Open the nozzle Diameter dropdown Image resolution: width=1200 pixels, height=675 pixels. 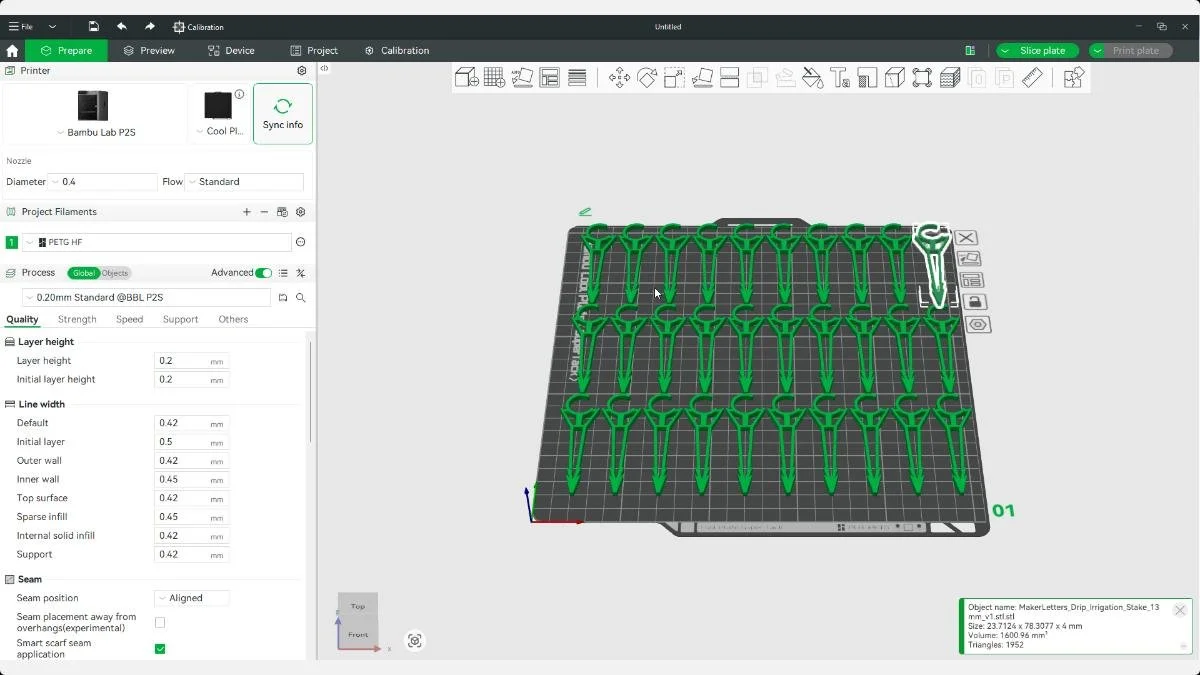103,182
